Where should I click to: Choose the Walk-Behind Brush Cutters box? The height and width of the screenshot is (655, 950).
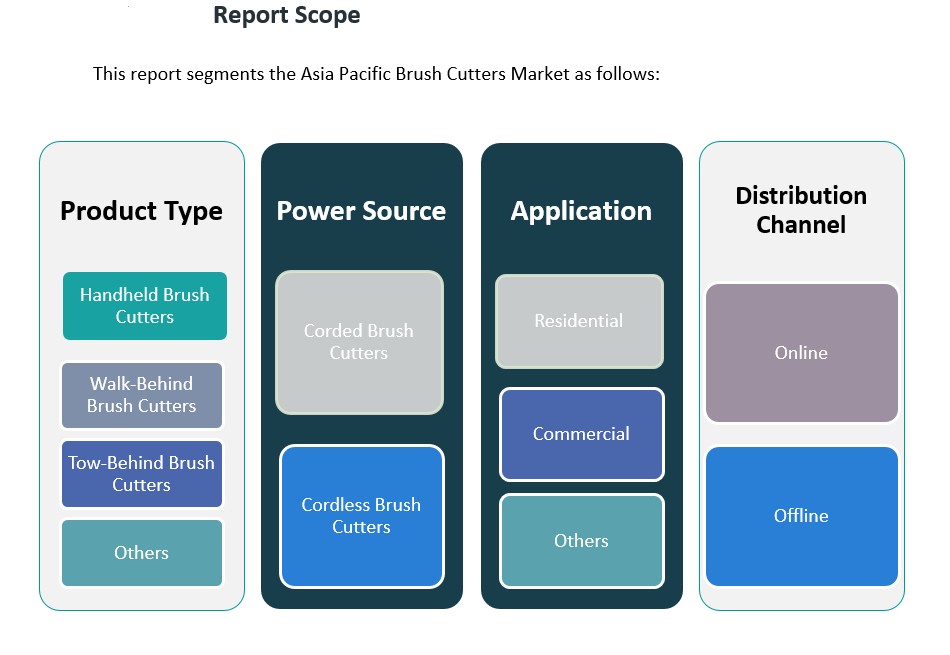[x=141, y=395]
